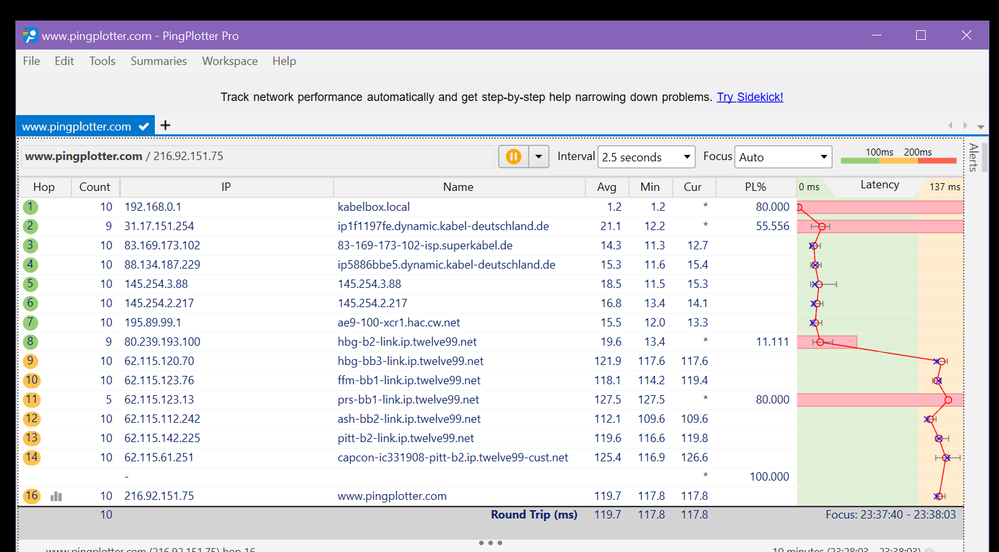Viewport: 999px width, 552px height.
Task: Click the hop 16 circle icon
Action: 31,496
